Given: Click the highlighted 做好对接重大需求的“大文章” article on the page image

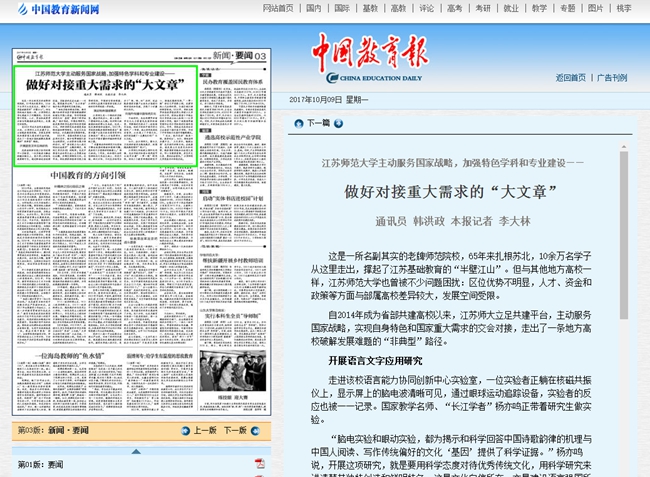Looking at the screenshot, I should (110, 86).
